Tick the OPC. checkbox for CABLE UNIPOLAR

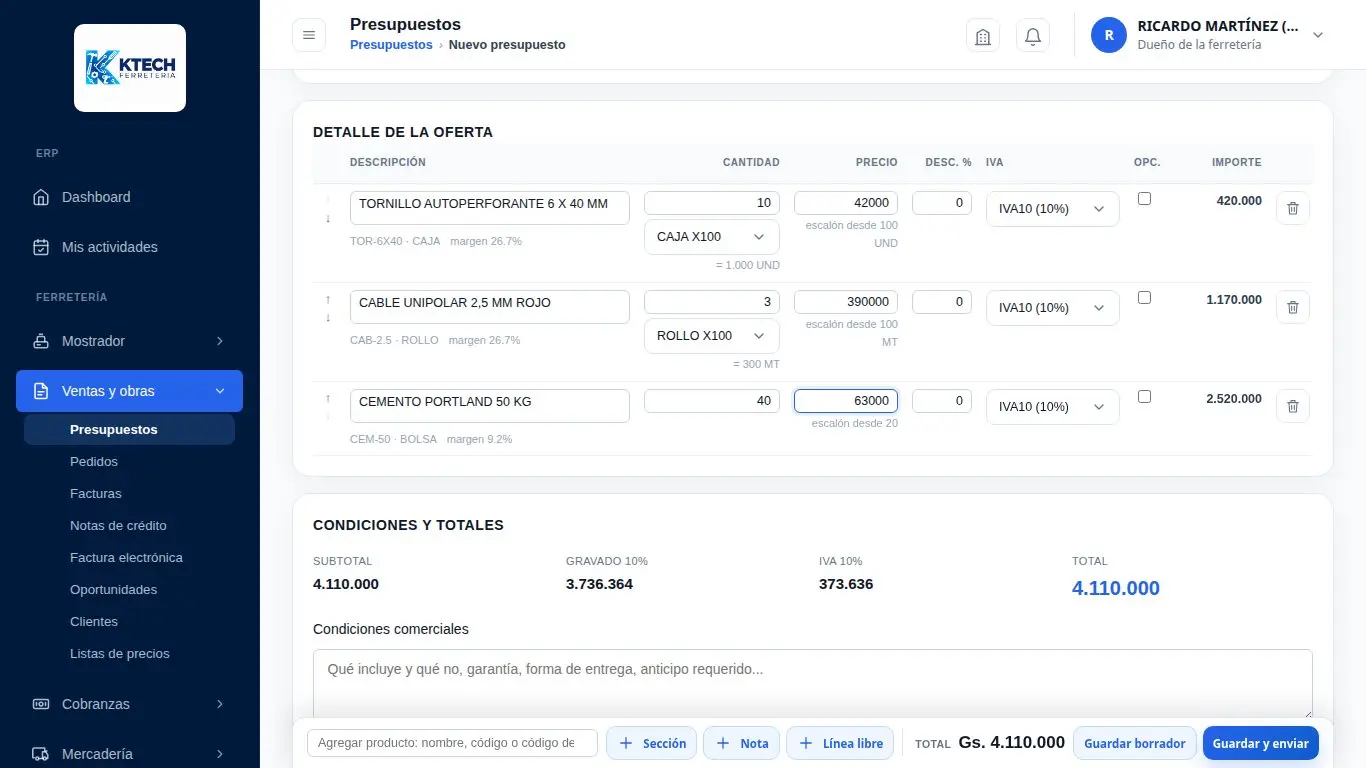1145,298
